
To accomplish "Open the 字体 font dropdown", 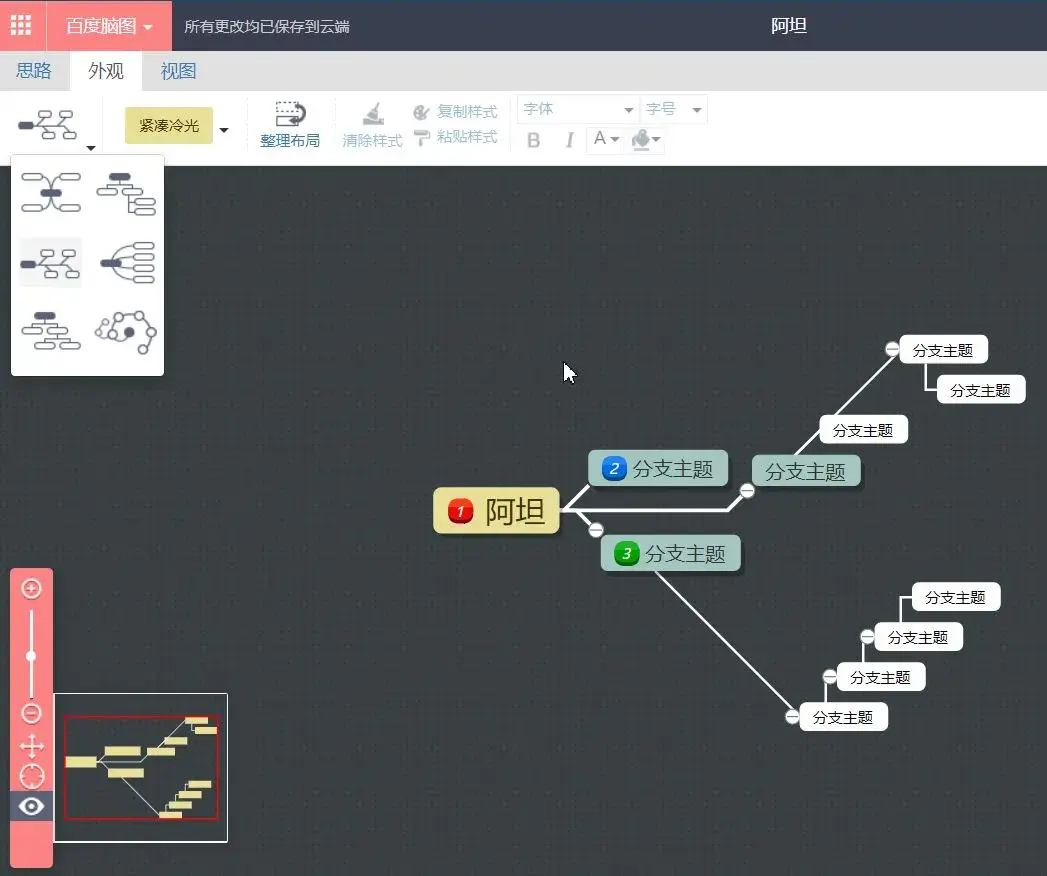I will coord(578,109).
